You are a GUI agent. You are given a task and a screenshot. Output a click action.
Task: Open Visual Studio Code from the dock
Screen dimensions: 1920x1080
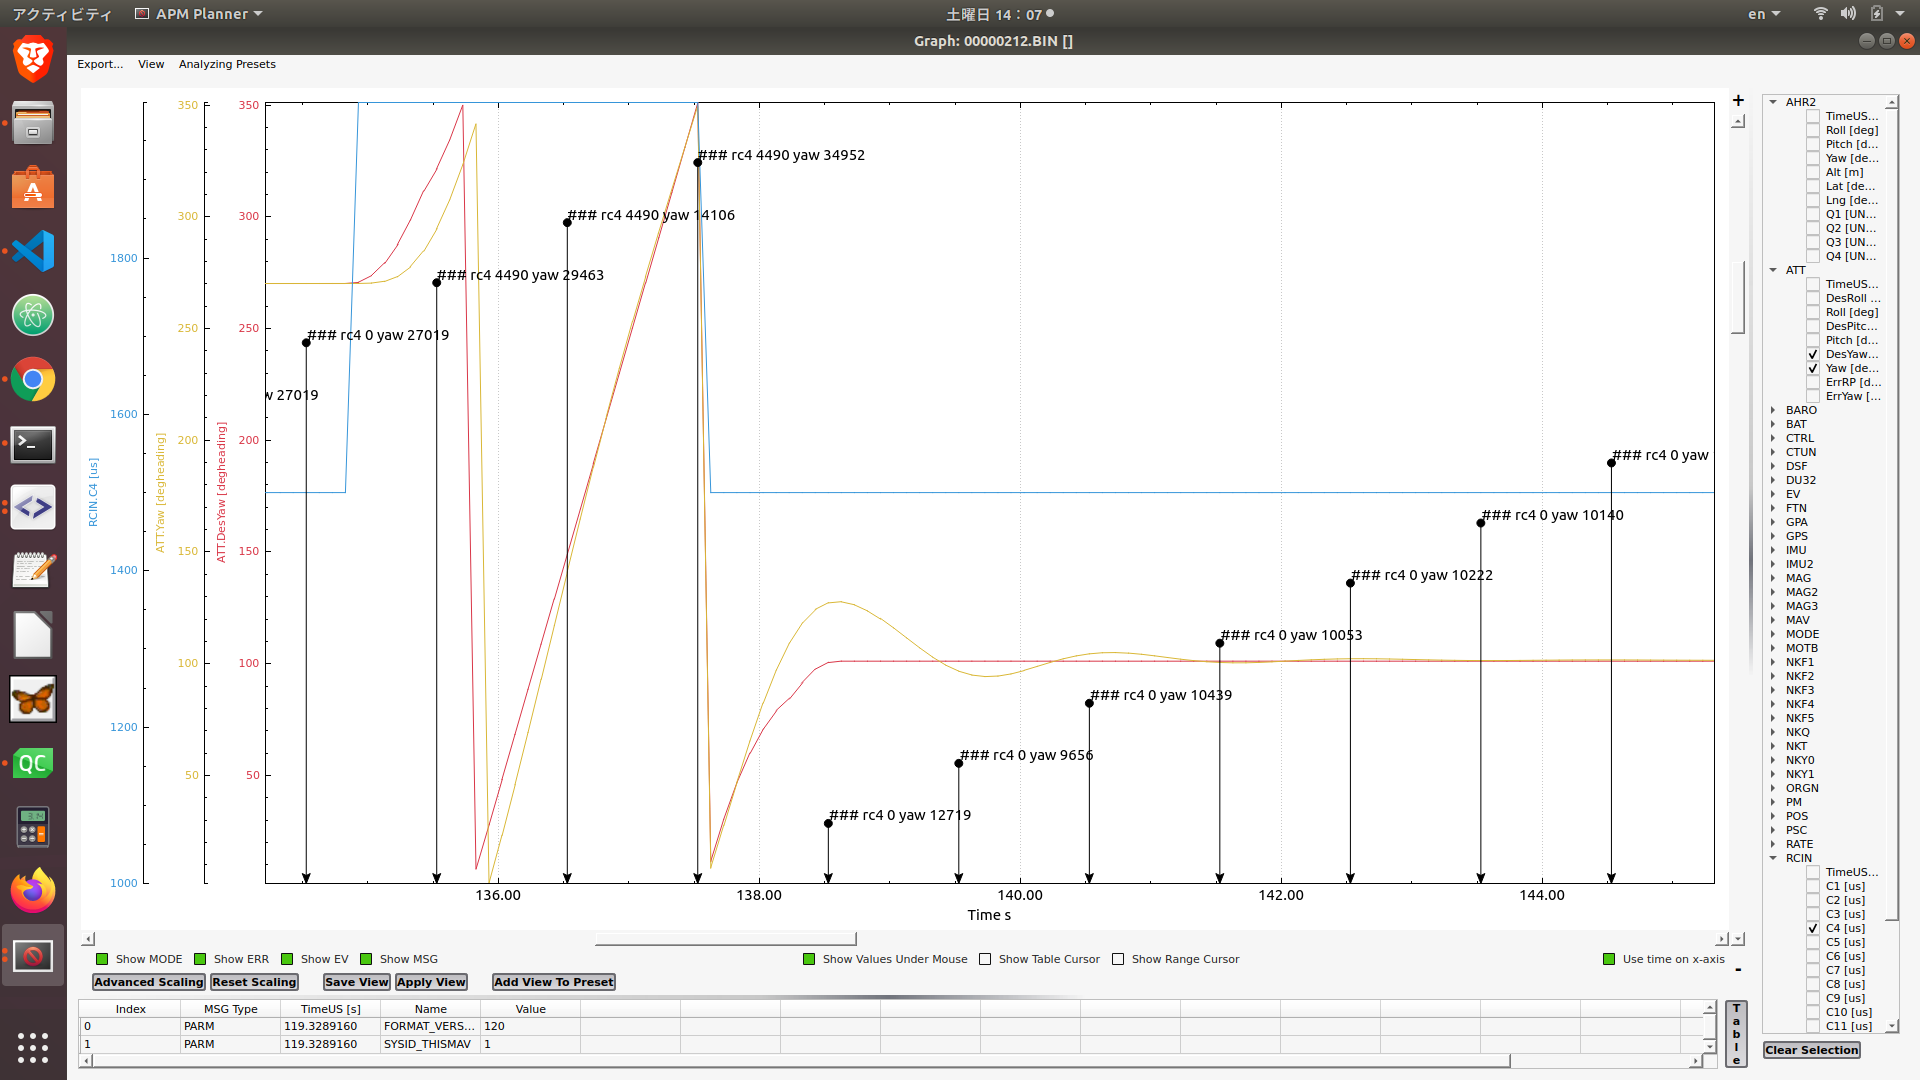pos(33,251)
